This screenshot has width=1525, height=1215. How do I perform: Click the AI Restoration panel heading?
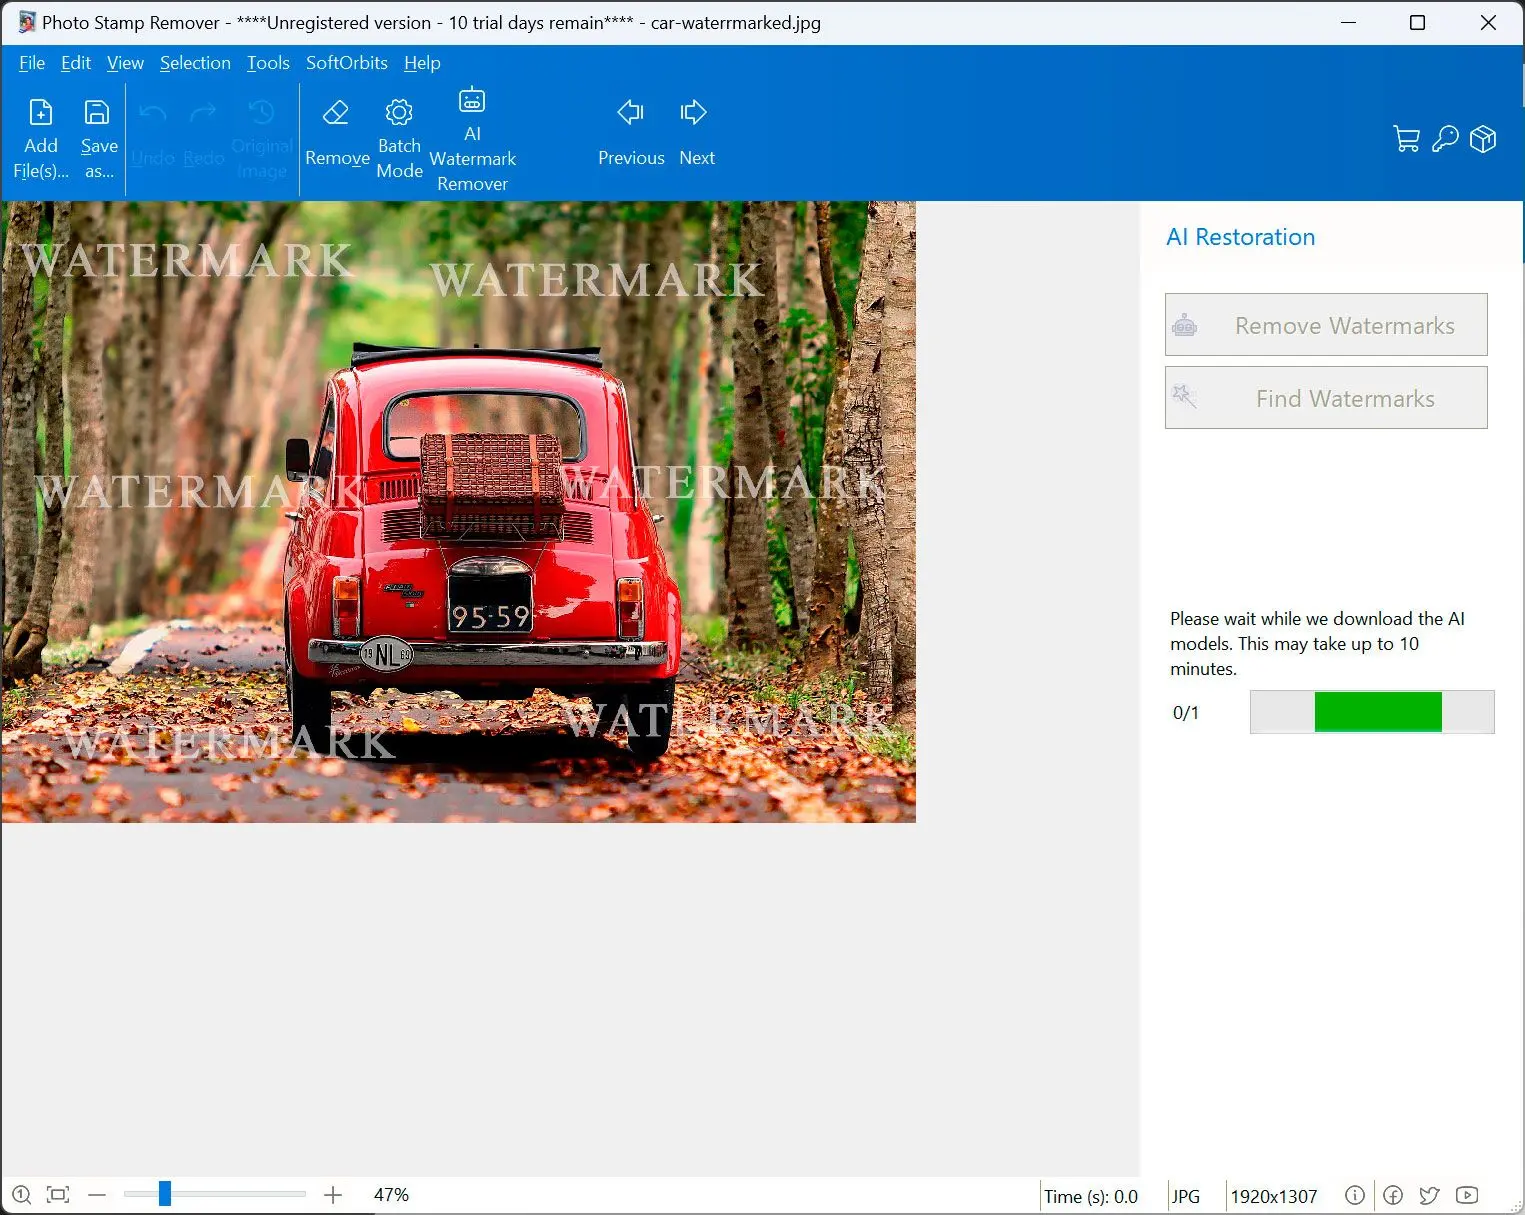(1240, 237)
